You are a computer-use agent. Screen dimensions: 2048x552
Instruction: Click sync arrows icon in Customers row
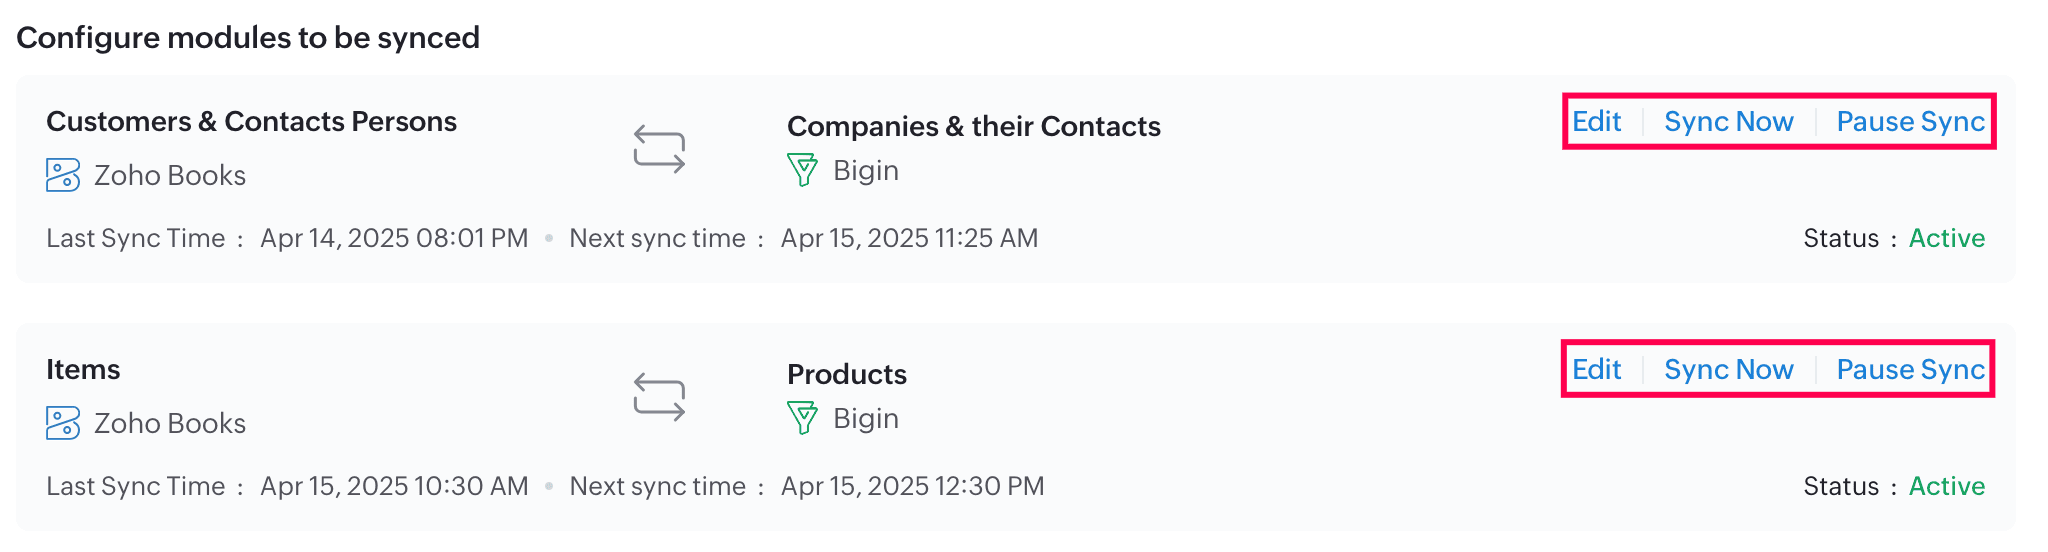[659, 149]
